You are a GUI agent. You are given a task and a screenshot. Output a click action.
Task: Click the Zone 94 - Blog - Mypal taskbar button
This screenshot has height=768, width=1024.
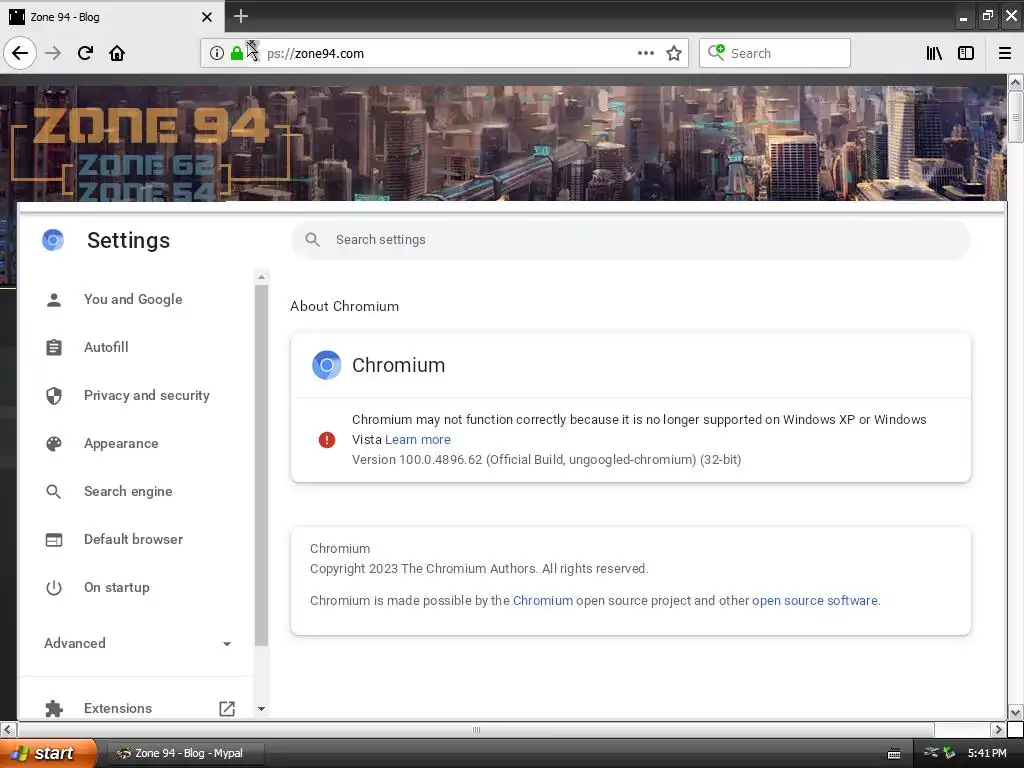click(185, 753)
